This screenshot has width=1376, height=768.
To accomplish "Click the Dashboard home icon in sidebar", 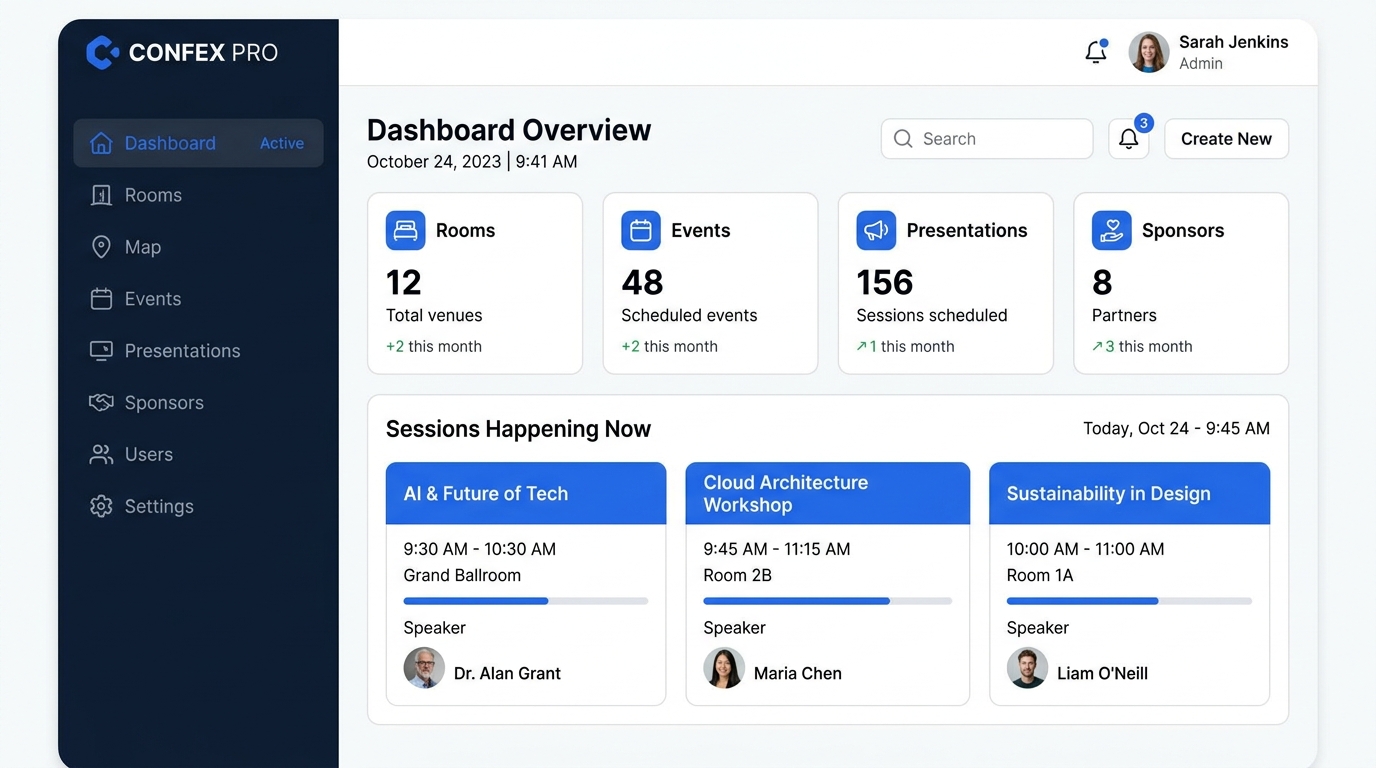I will click(101, 143).
